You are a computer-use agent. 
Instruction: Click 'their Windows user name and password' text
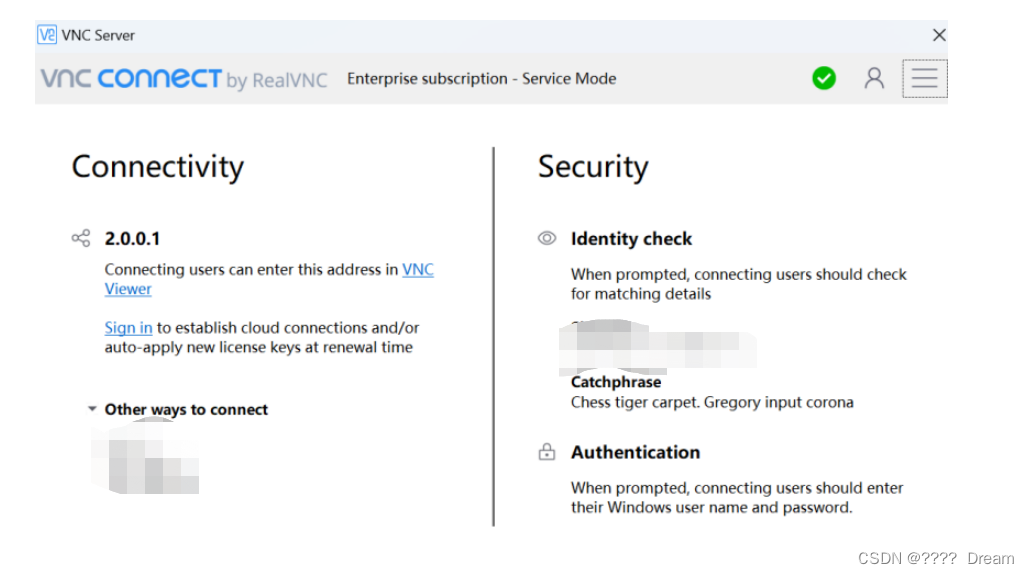[711, 507]
